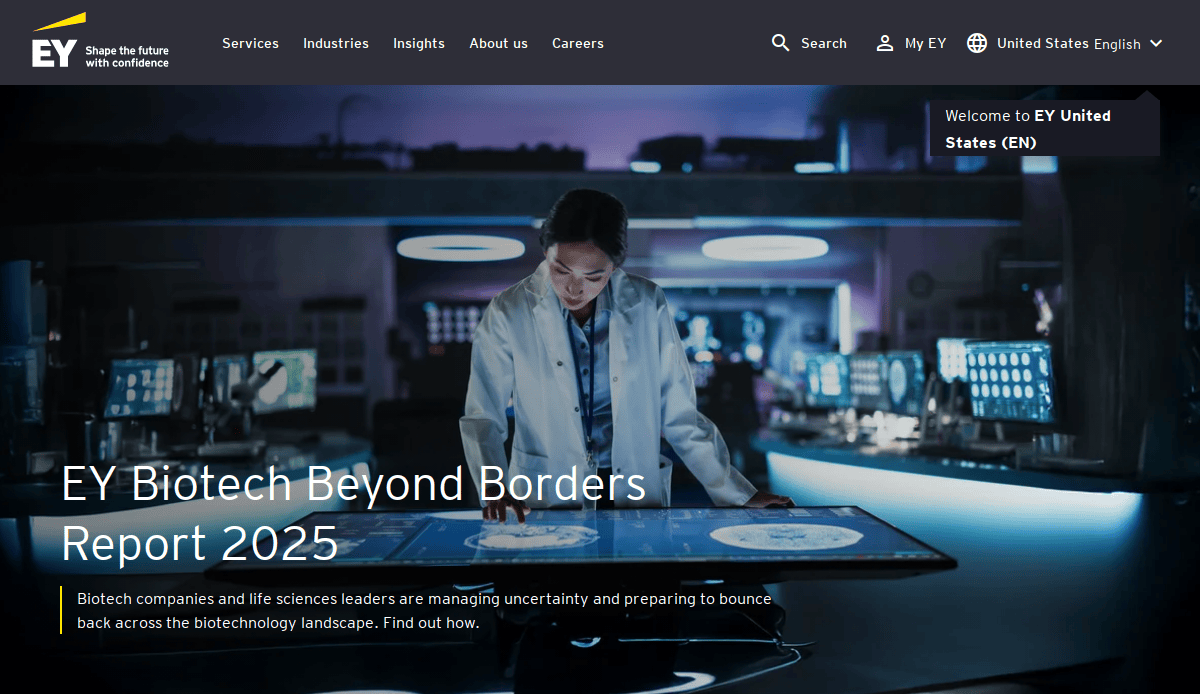Screen dimensions: 1200x694
Task: Open search using the magnifier icon
Action: 780,43
